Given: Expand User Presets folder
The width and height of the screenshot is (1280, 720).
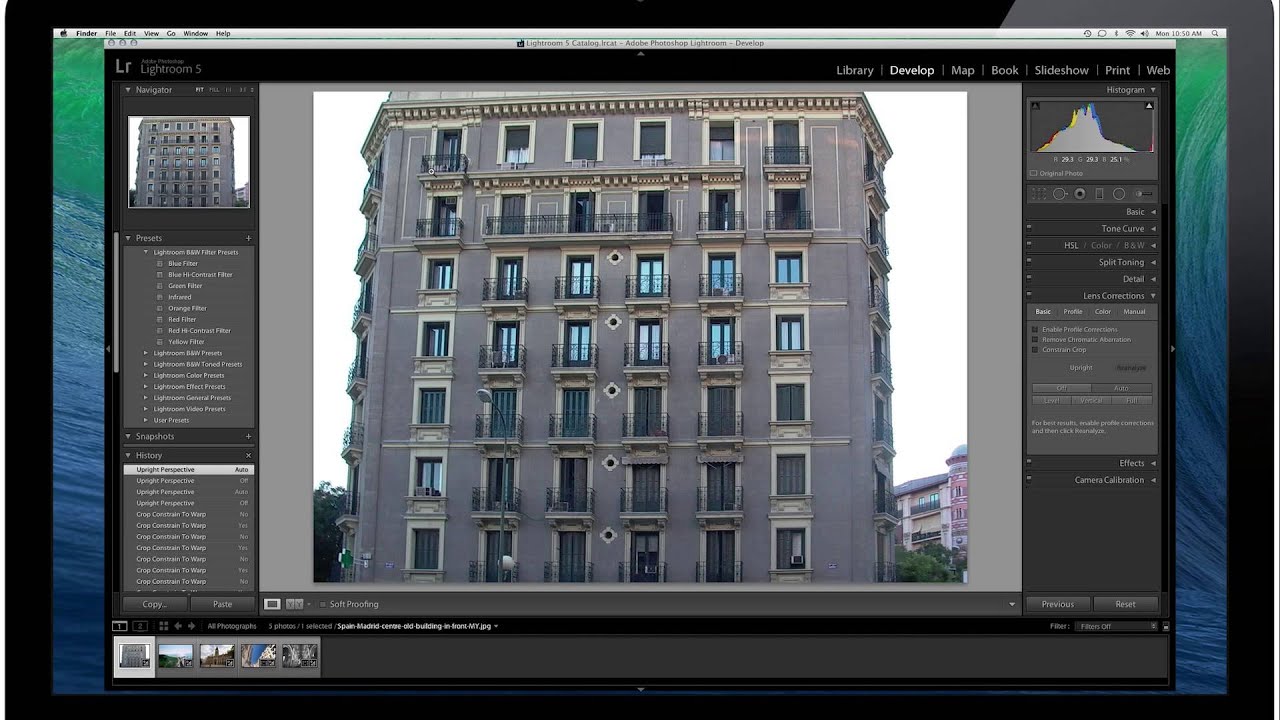Looking at the screenshot, I should tap(146, 420).
